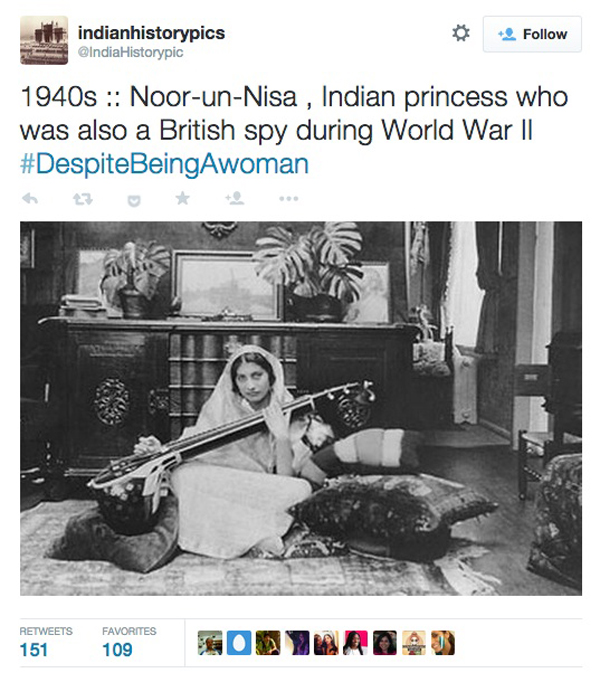
Task: Open the three-dot more options menu
Action: pyautogui.click(x=288, y=199)
